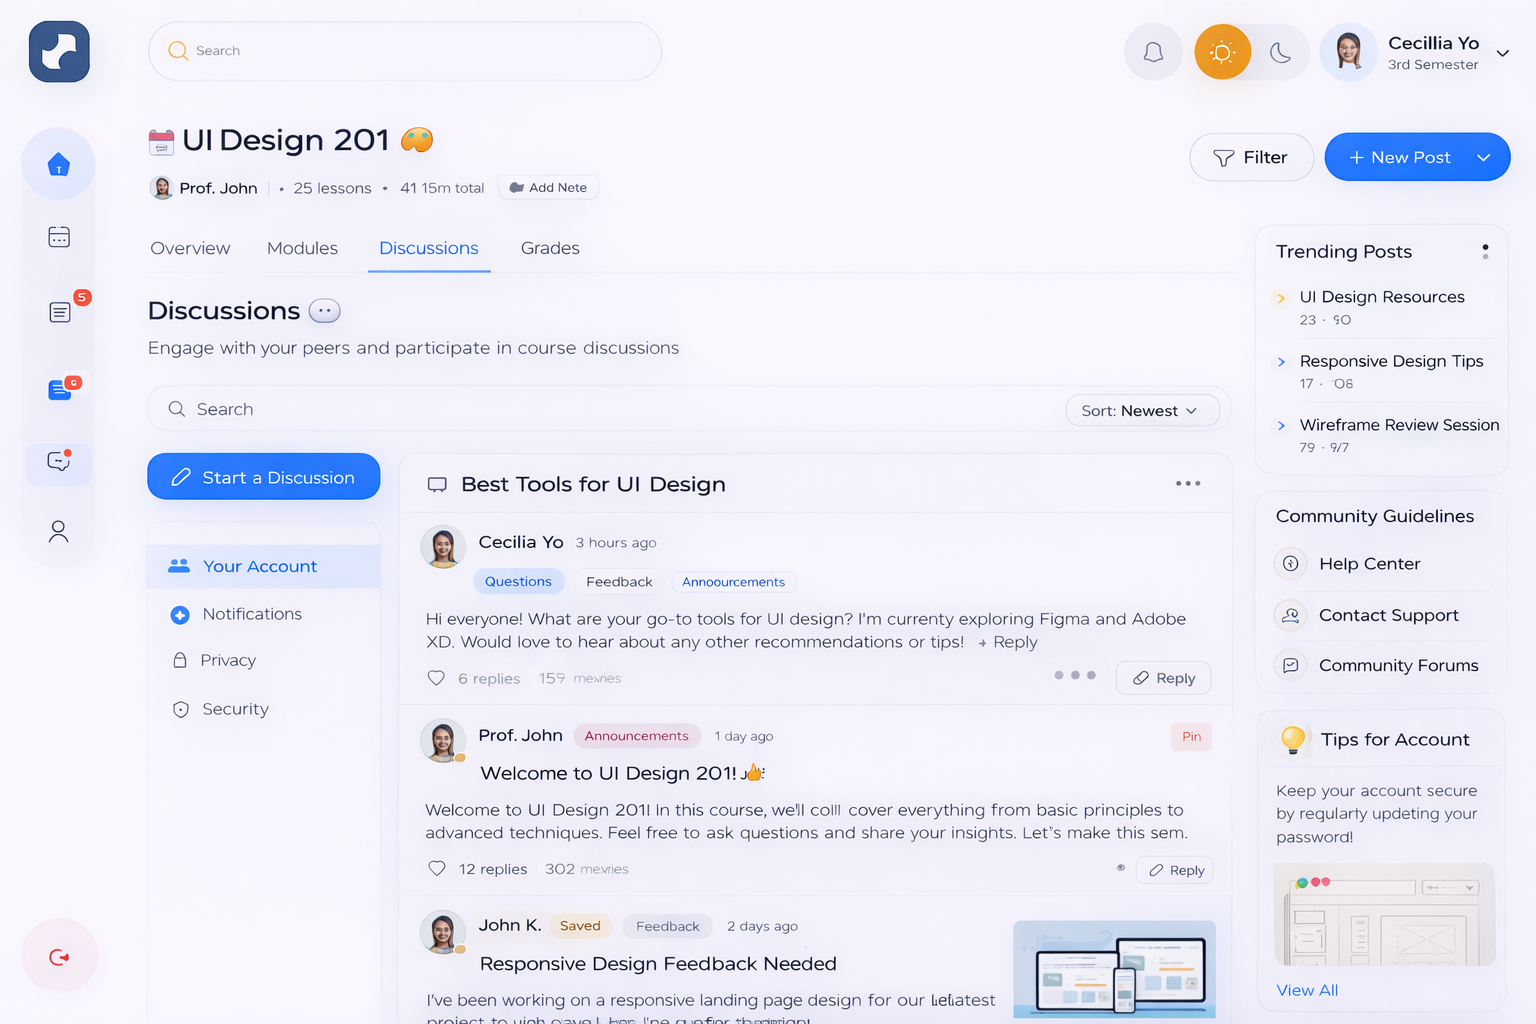Click the profile icon in left sidebar
1536x1024 pixels.
[x=59, y=531]
